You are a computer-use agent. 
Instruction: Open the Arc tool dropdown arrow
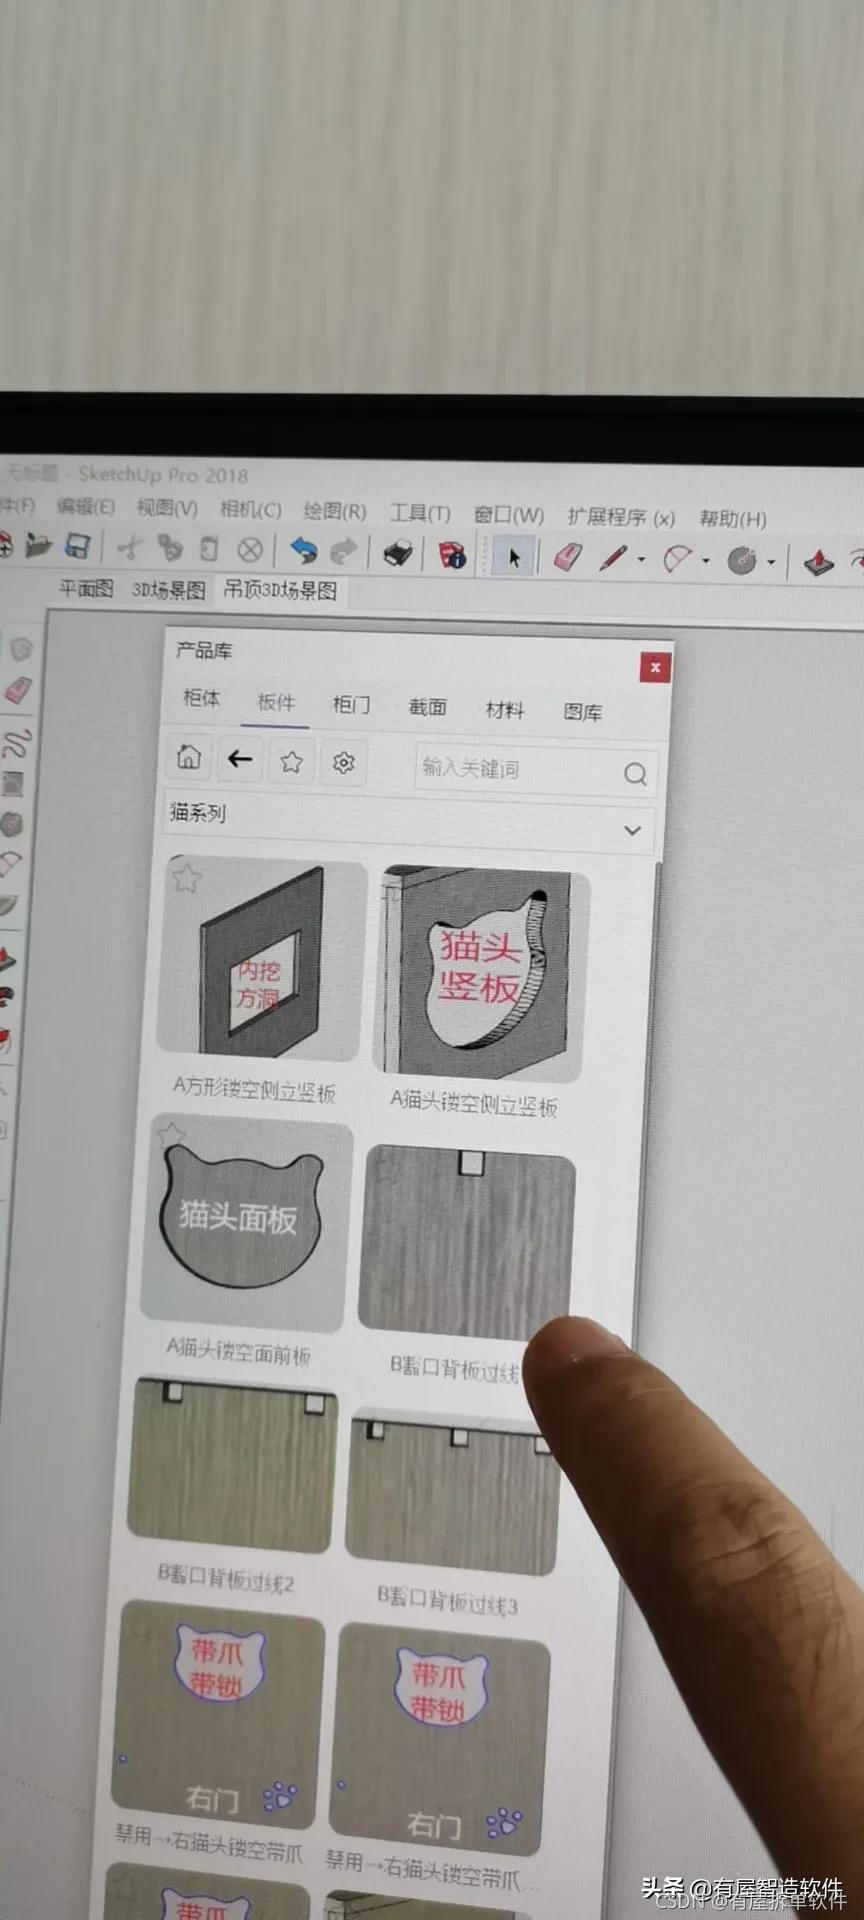coord(706,561)
